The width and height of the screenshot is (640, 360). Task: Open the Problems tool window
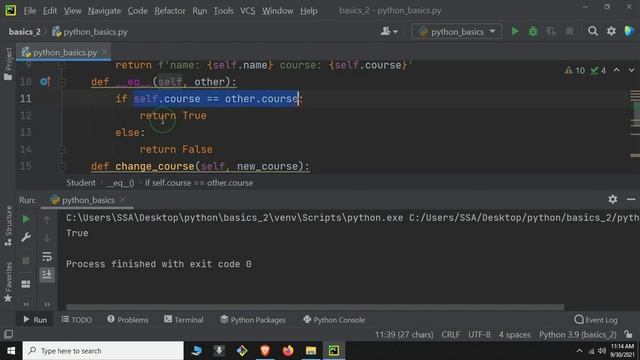click(x=128, y=320)
